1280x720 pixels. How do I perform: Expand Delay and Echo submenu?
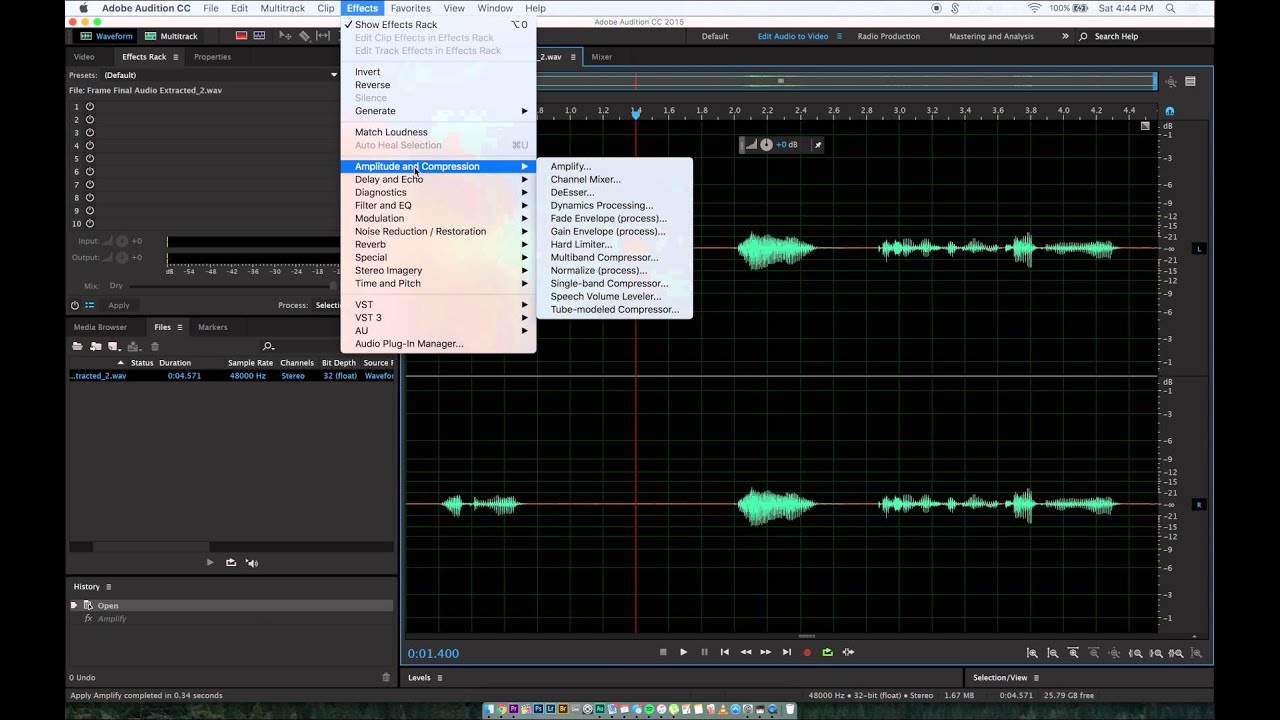pos(440,179)
